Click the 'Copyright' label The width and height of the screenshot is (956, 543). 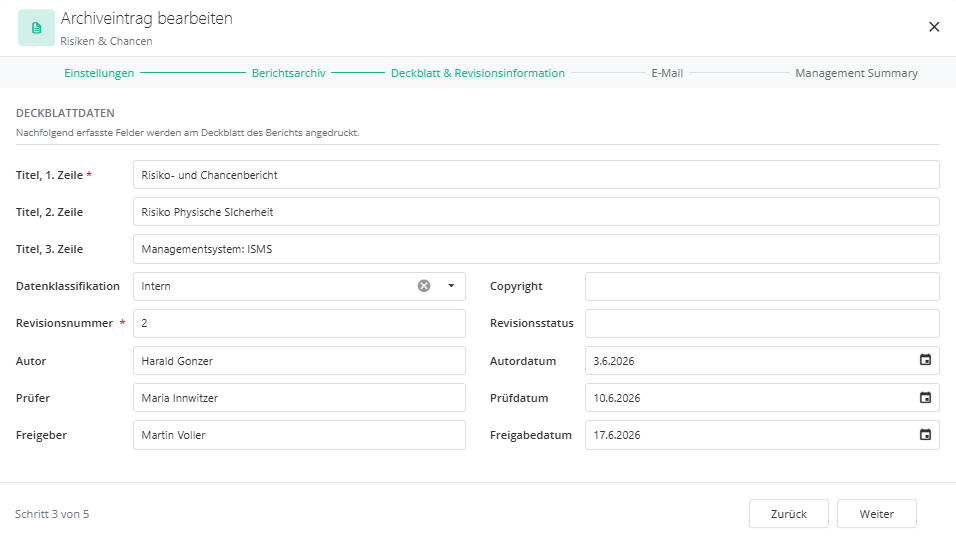pyautogui.click(x=516, y=286)
